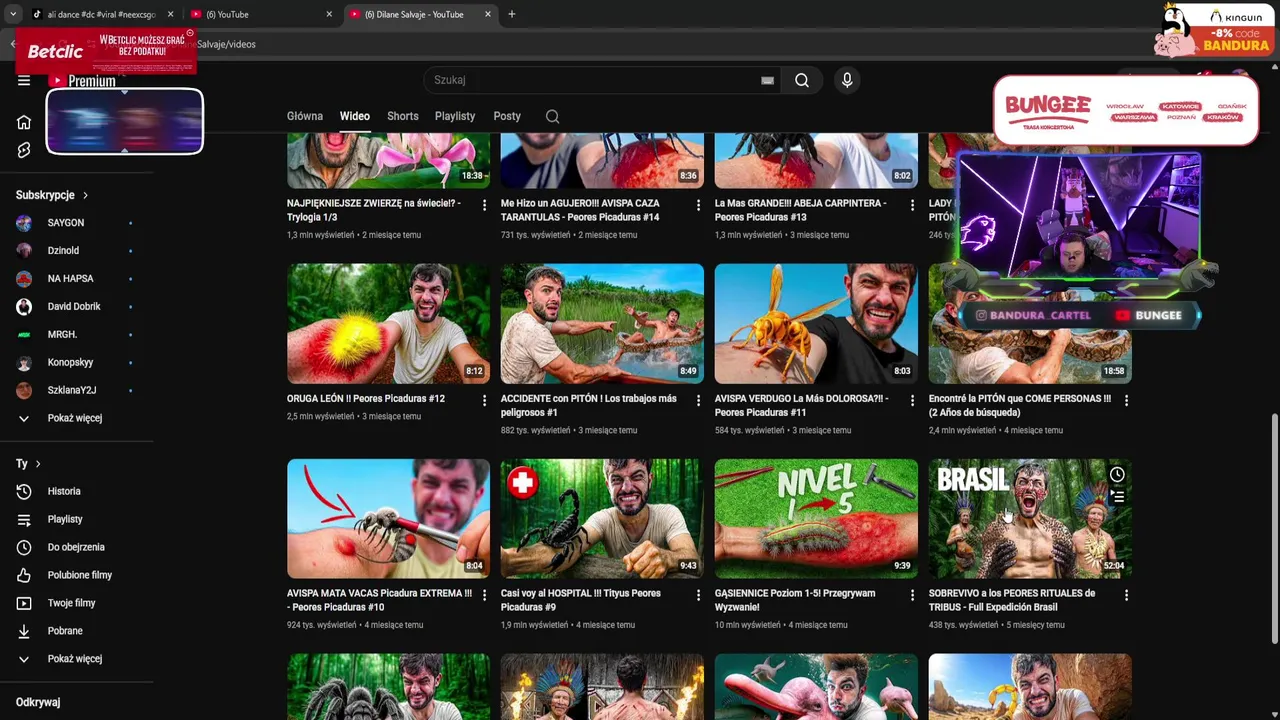Screen dimensions: 1280x720
Task: Go to Home via sidebar house icon
Action: tap(24, 122)
